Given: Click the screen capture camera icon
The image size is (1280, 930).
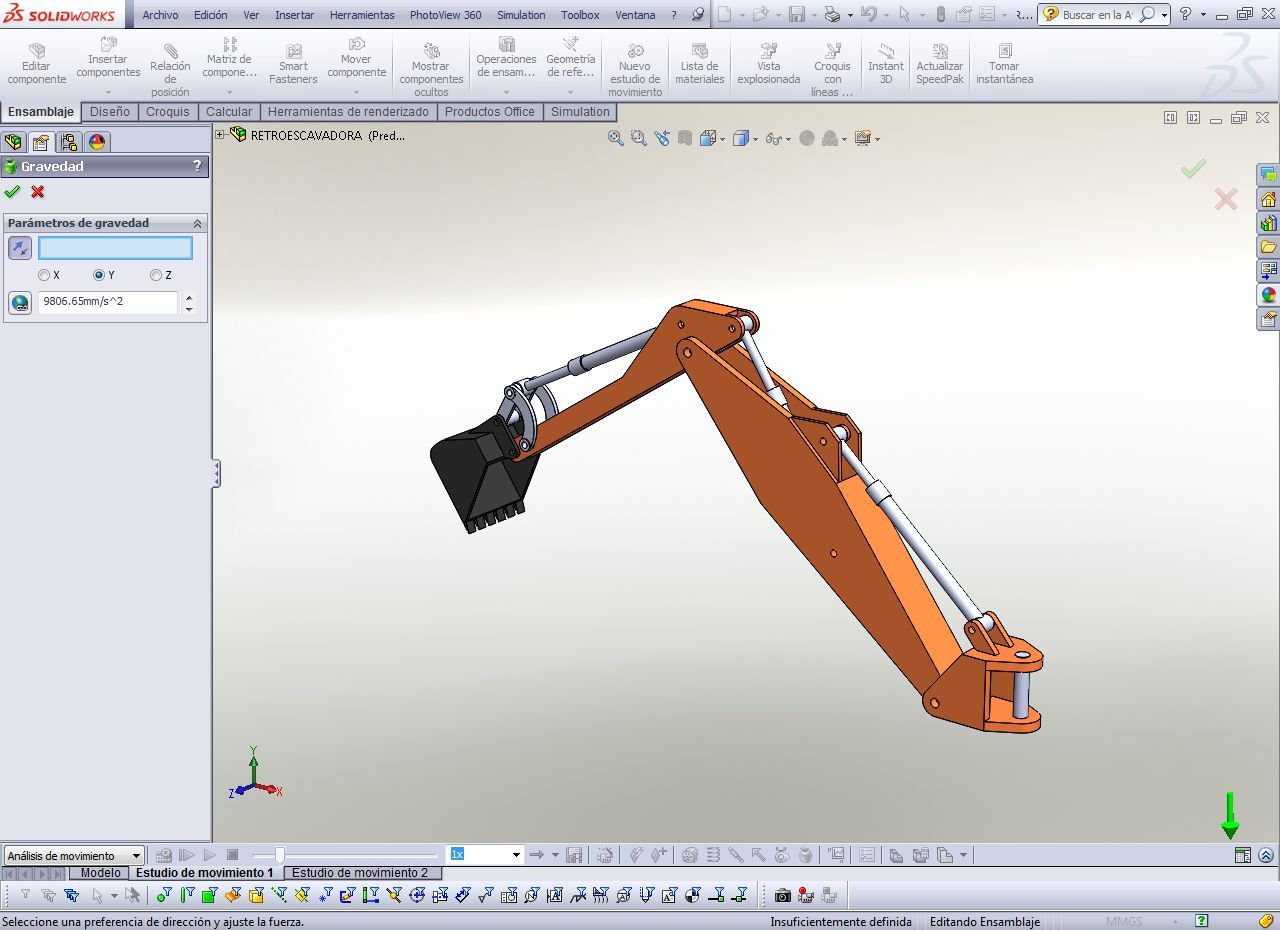Looking at the screenshot, I should pyautogui.click(x=783, y=895).
